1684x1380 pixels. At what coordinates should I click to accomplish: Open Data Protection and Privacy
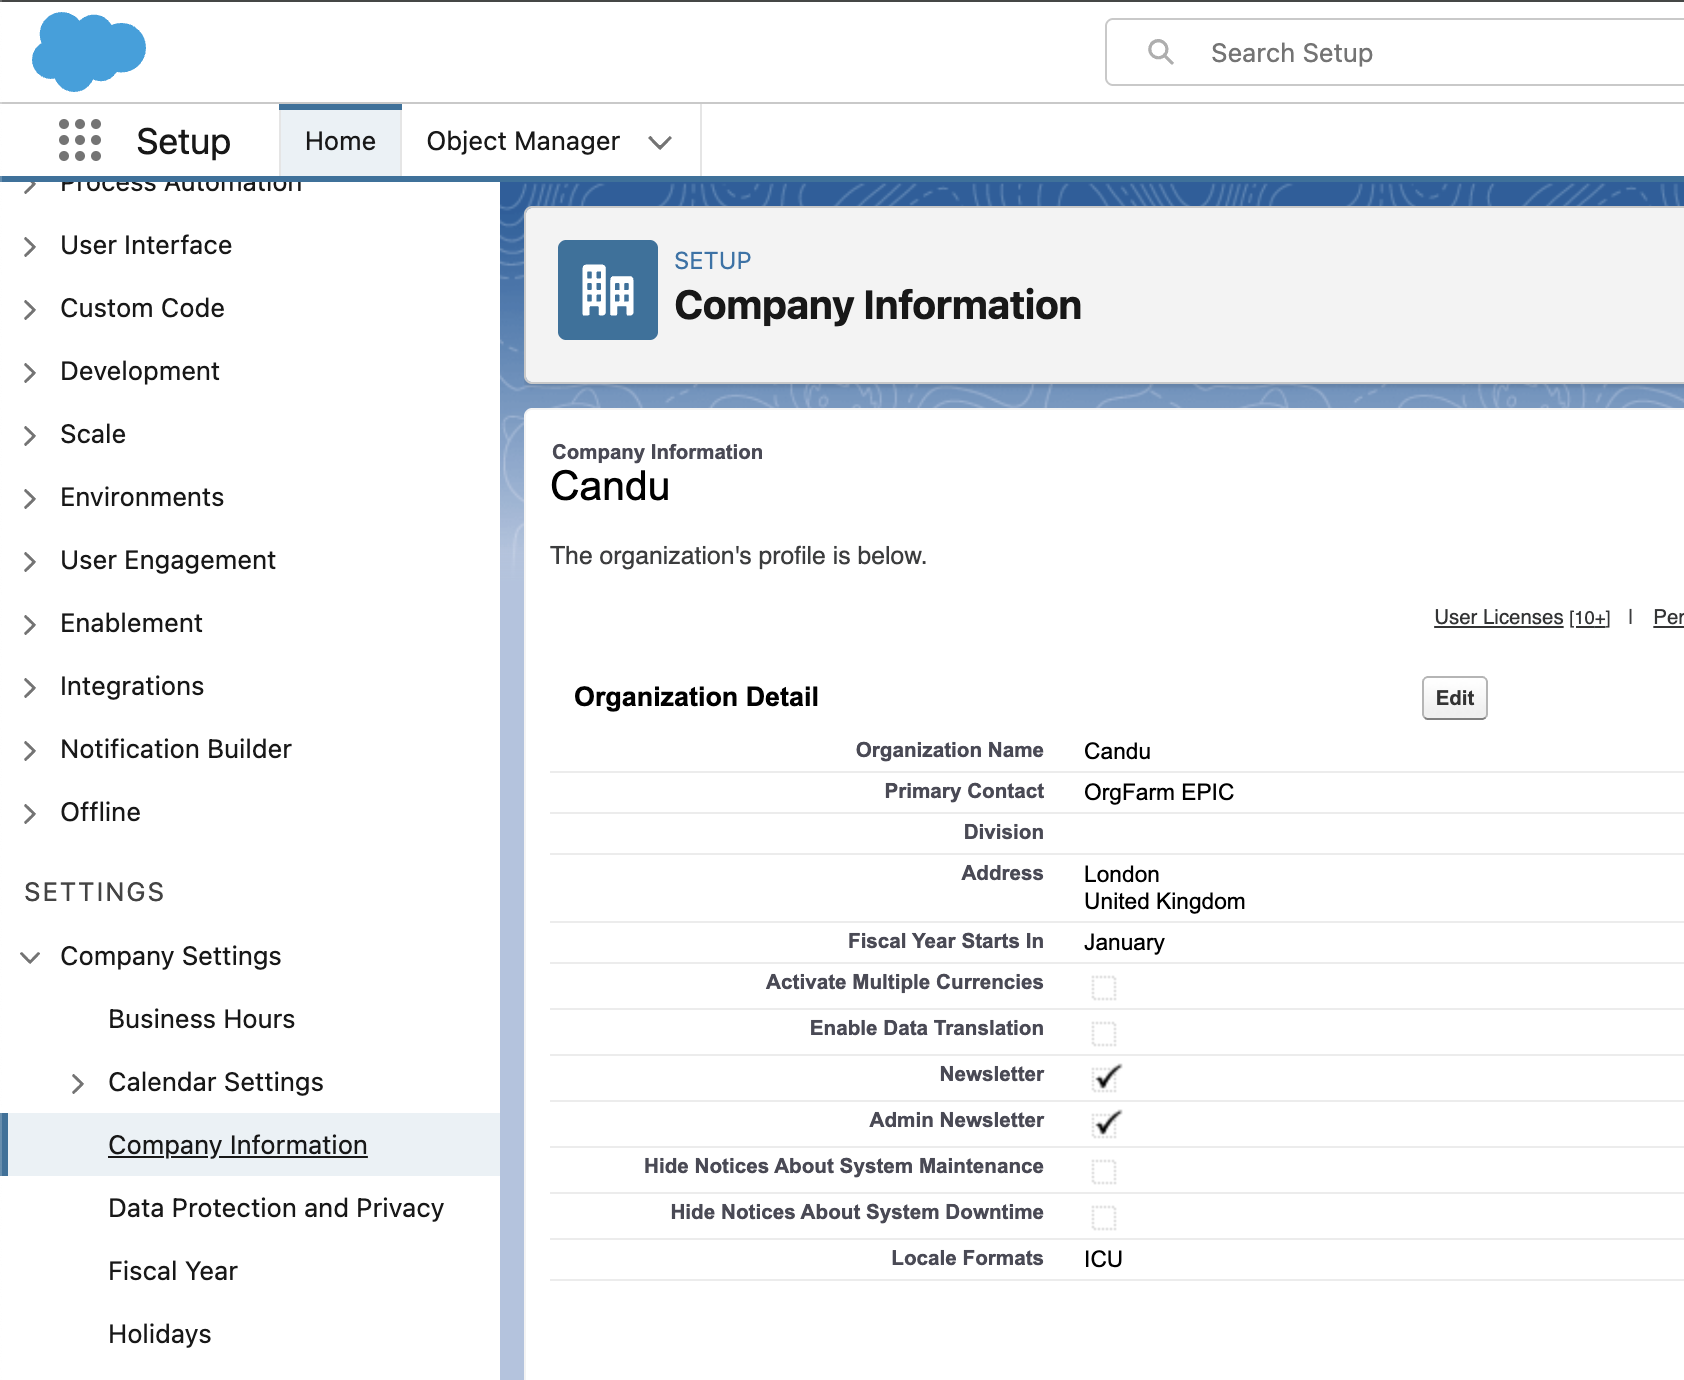coord(276,1208)
